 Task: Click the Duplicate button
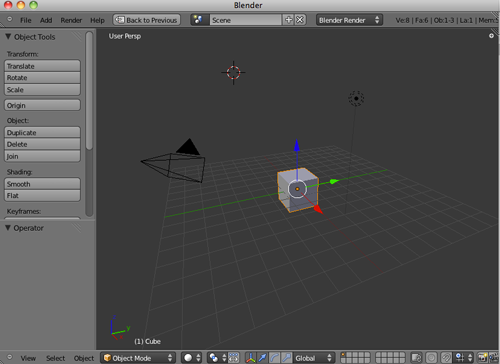(42, 132)
